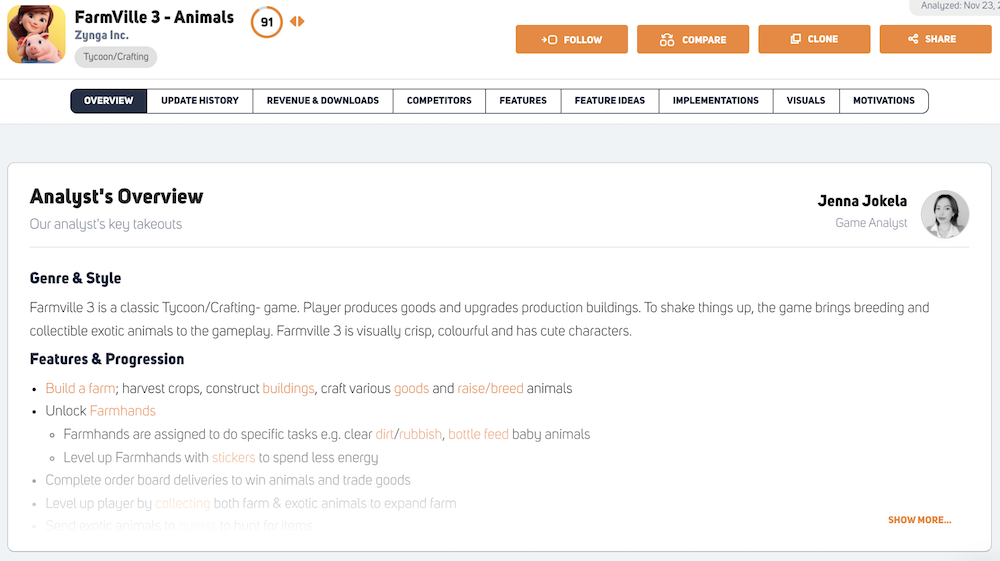
Task: Click Jenna Jokela's profile photo
Action: point(945,214)
